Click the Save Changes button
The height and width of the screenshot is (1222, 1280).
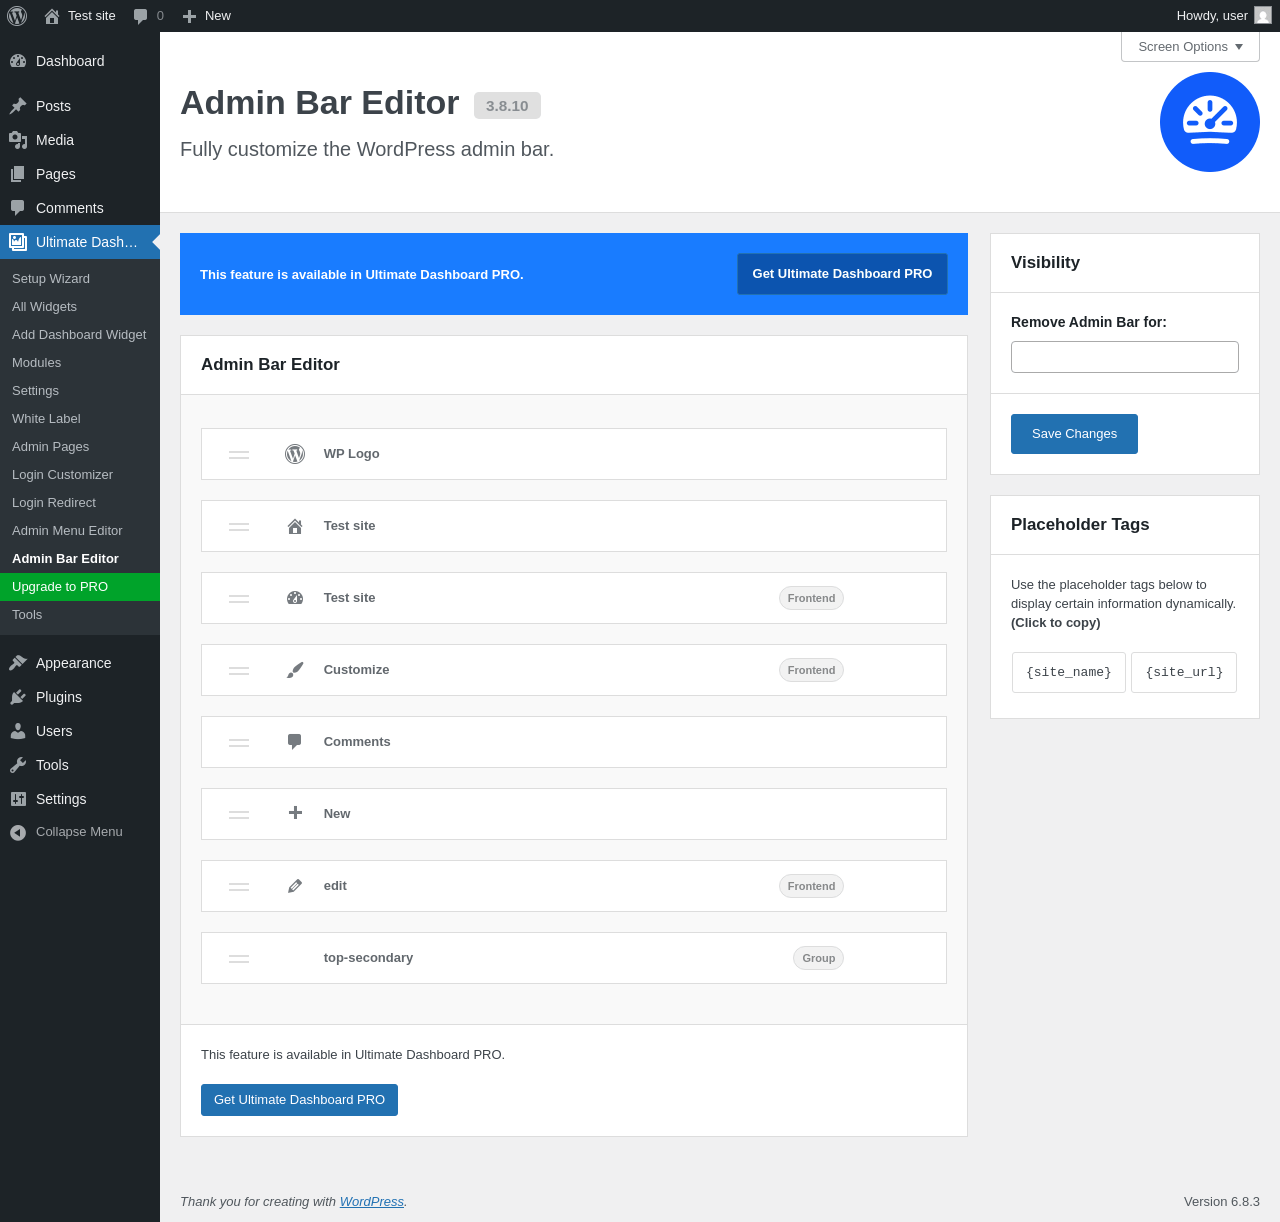point(1074,434)
